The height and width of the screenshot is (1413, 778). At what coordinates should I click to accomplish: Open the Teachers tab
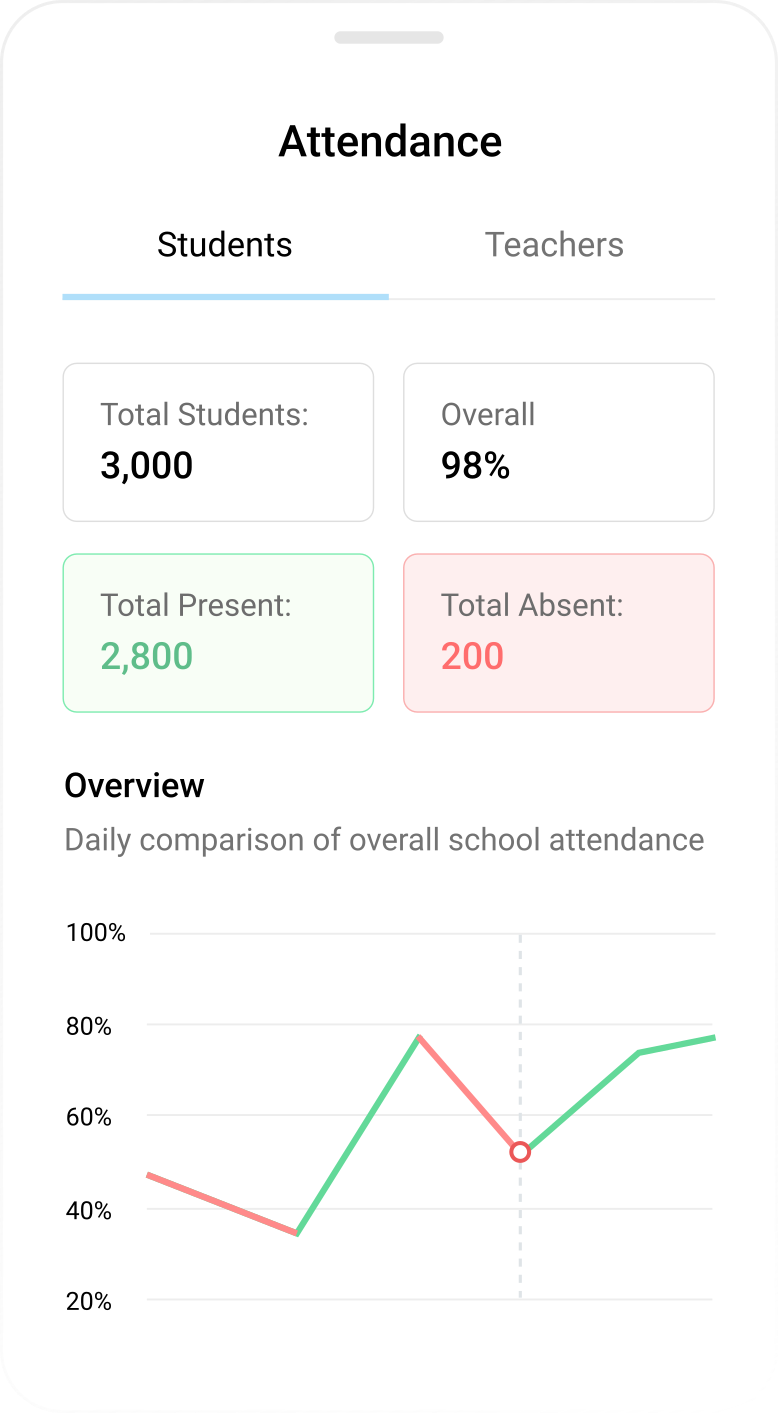click(554, 245)
